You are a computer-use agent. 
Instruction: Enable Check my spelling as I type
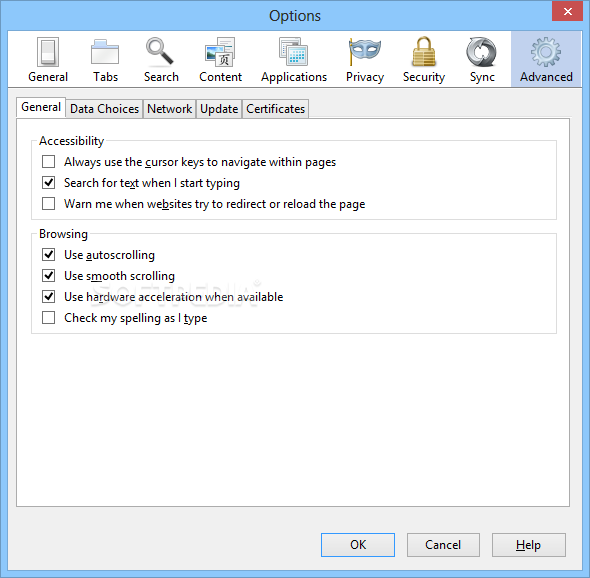pos(49,318)
